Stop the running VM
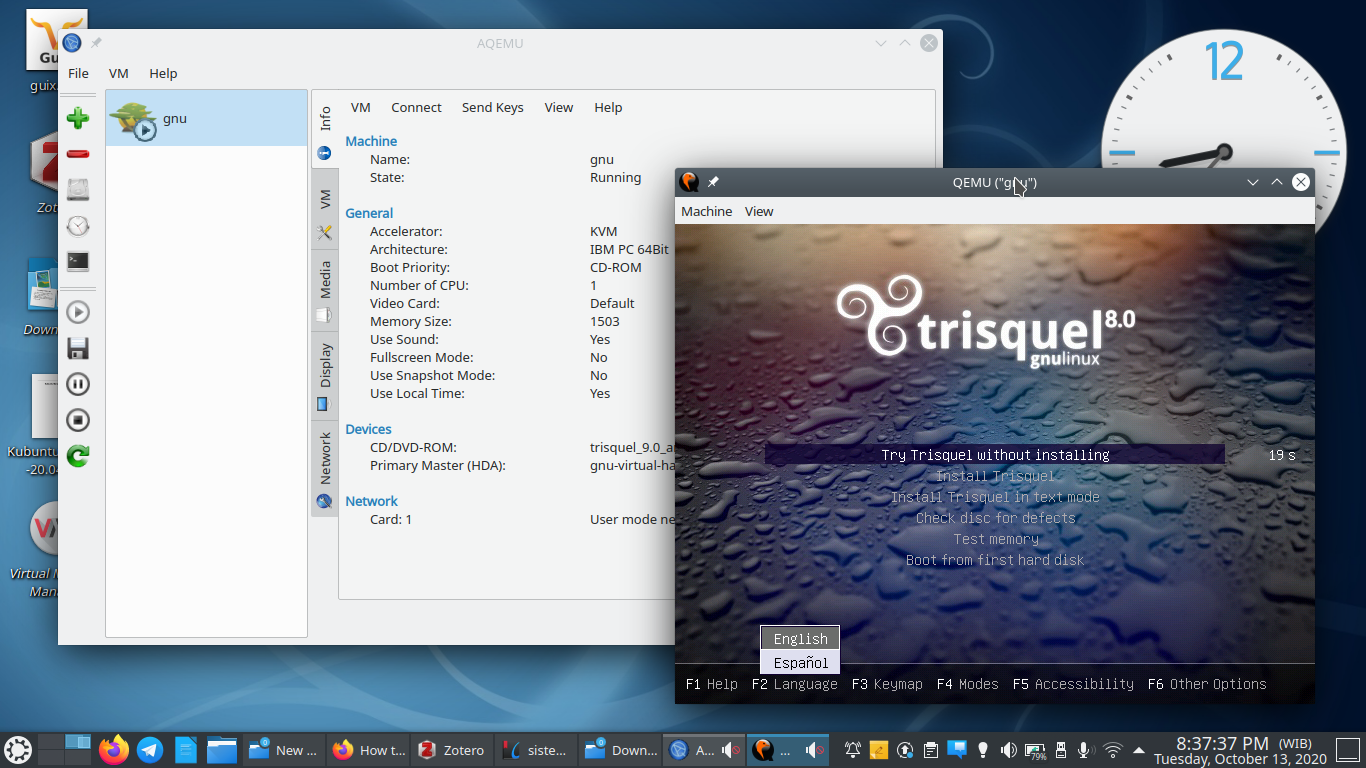 click(x=78, y=420)
